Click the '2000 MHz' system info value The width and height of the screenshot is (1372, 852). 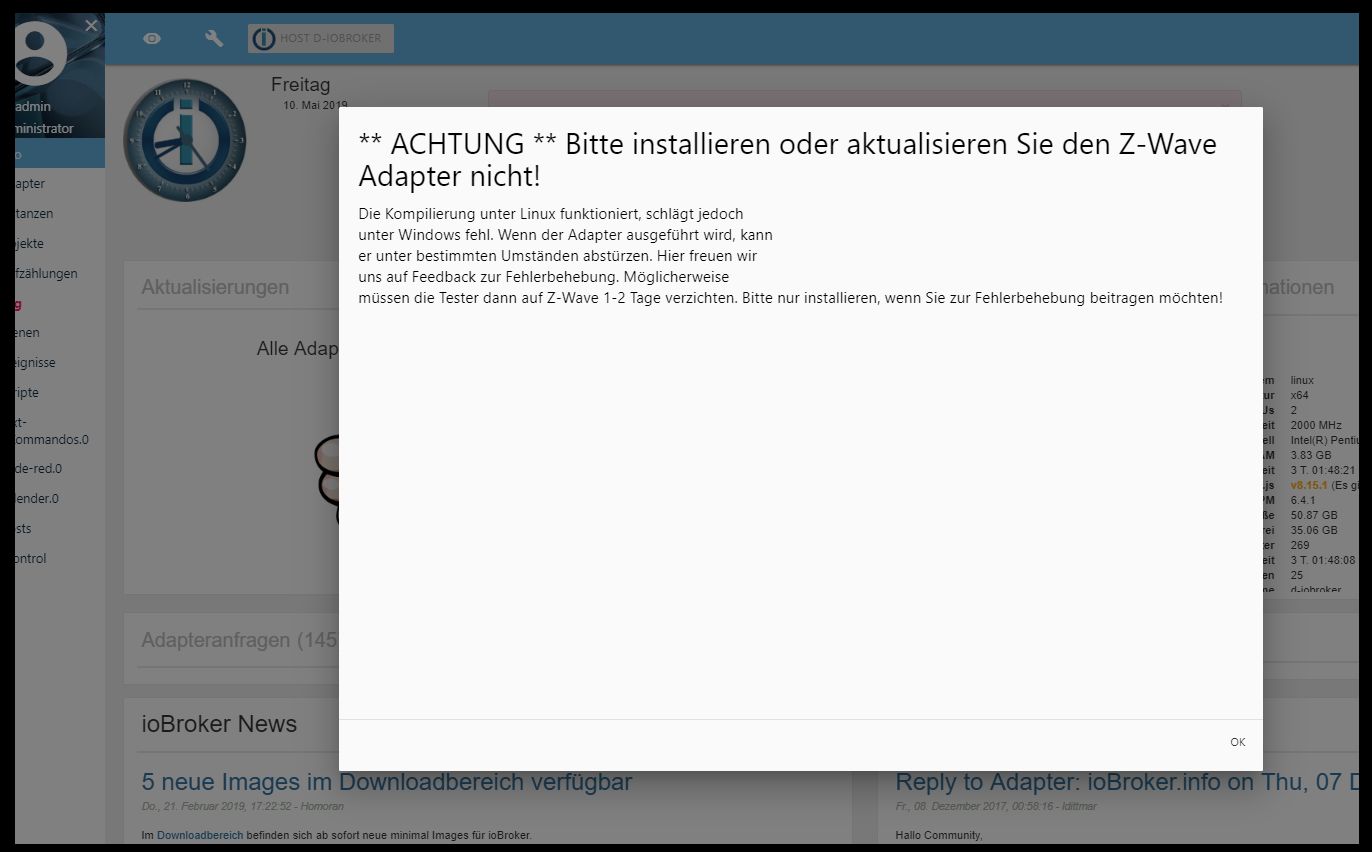(1316, 425)
